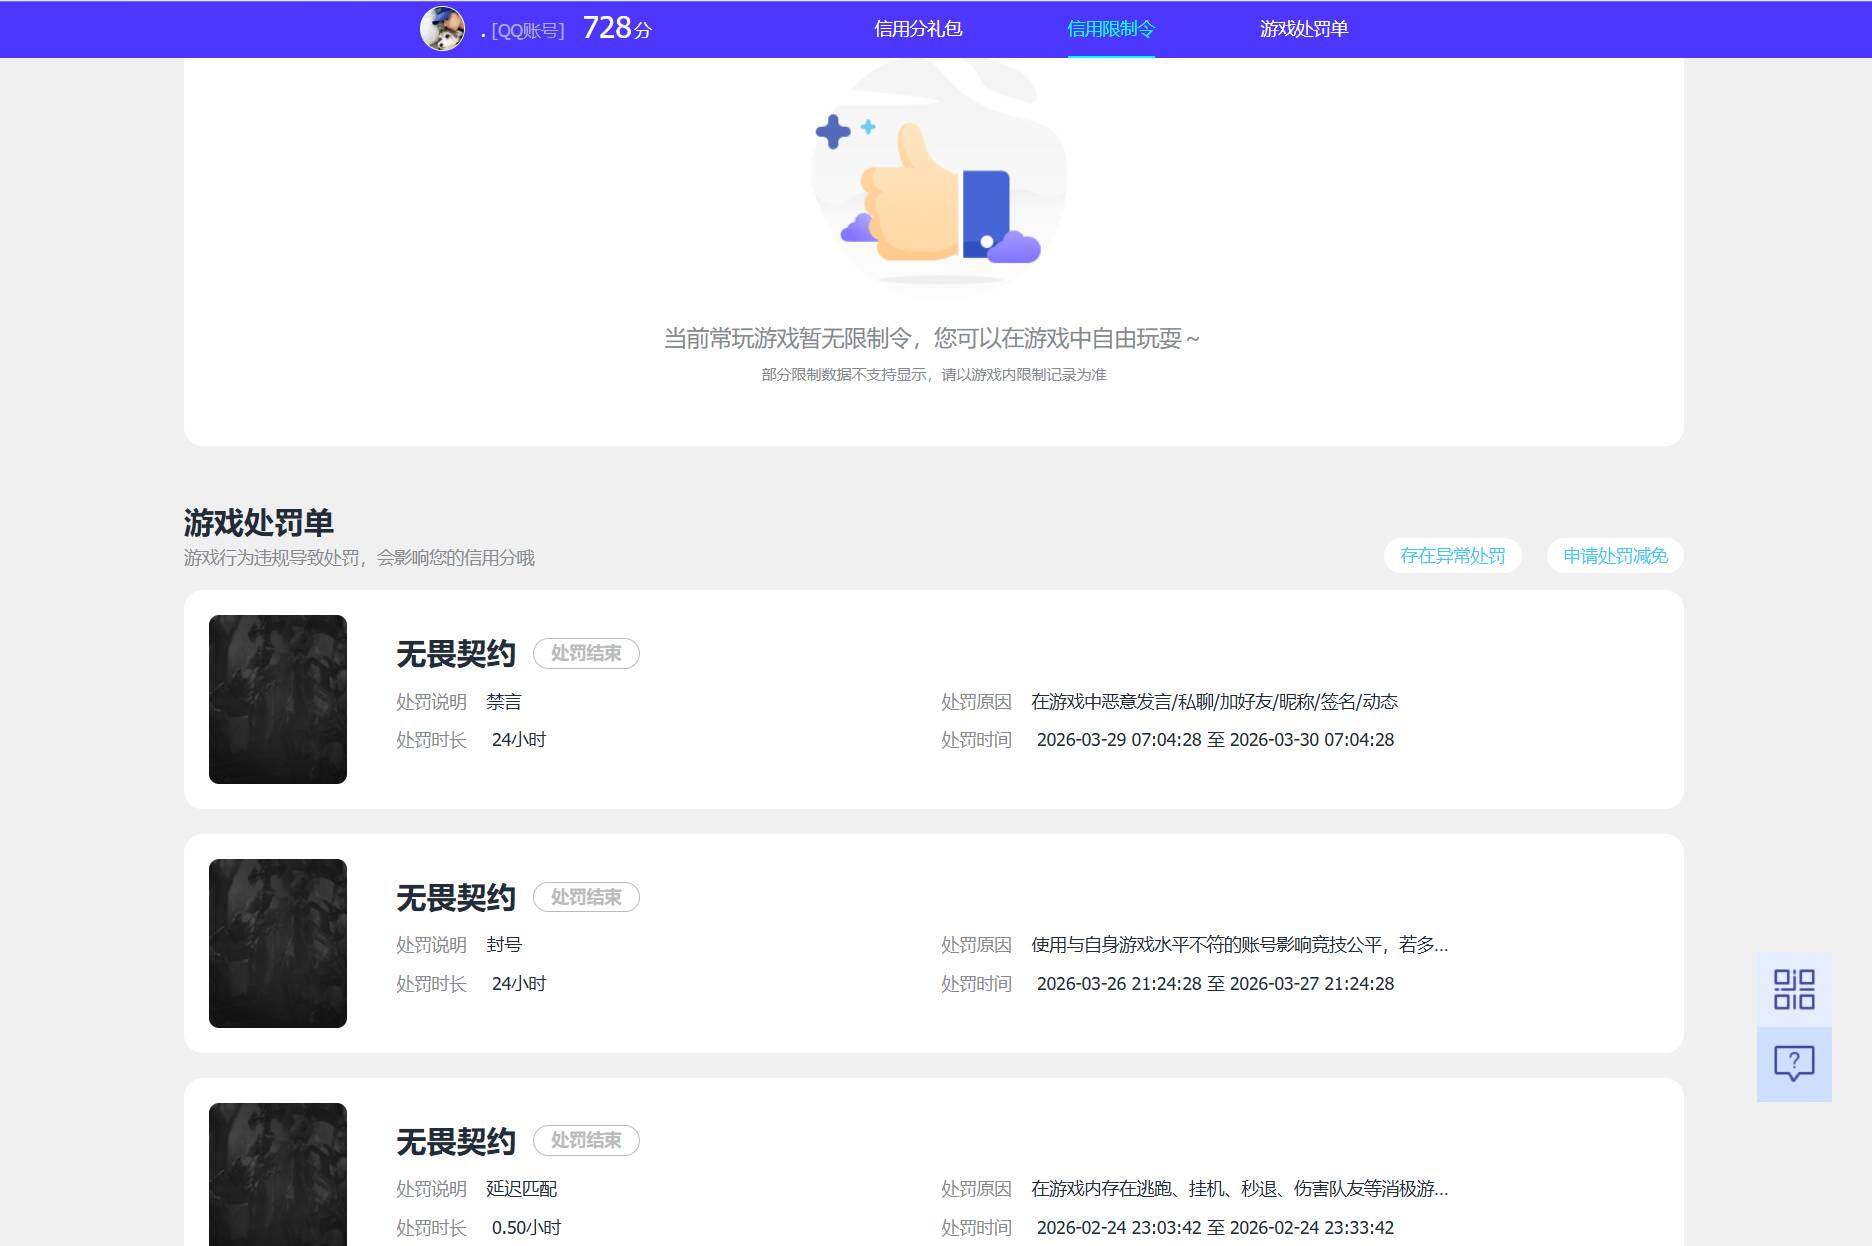1872x1246 pixels.
Task: Open game thumbnail of 禁言 penalty card
Action: point(278,699)
